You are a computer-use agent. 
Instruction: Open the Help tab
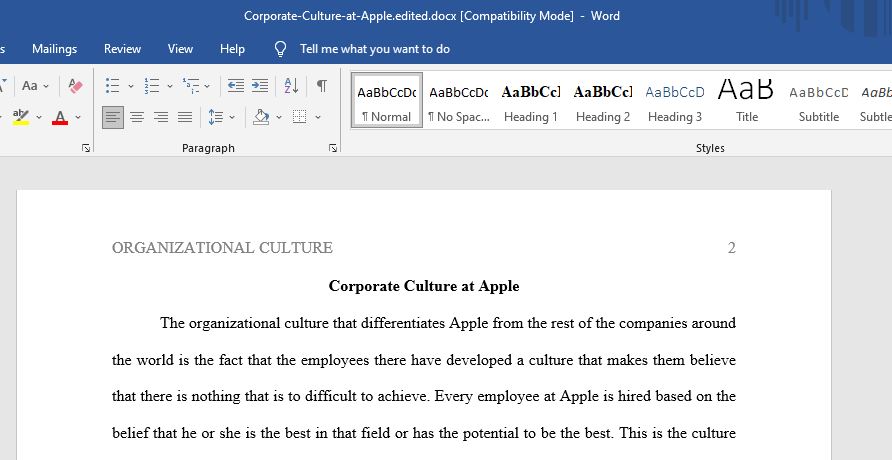click(x=232, y=49)
